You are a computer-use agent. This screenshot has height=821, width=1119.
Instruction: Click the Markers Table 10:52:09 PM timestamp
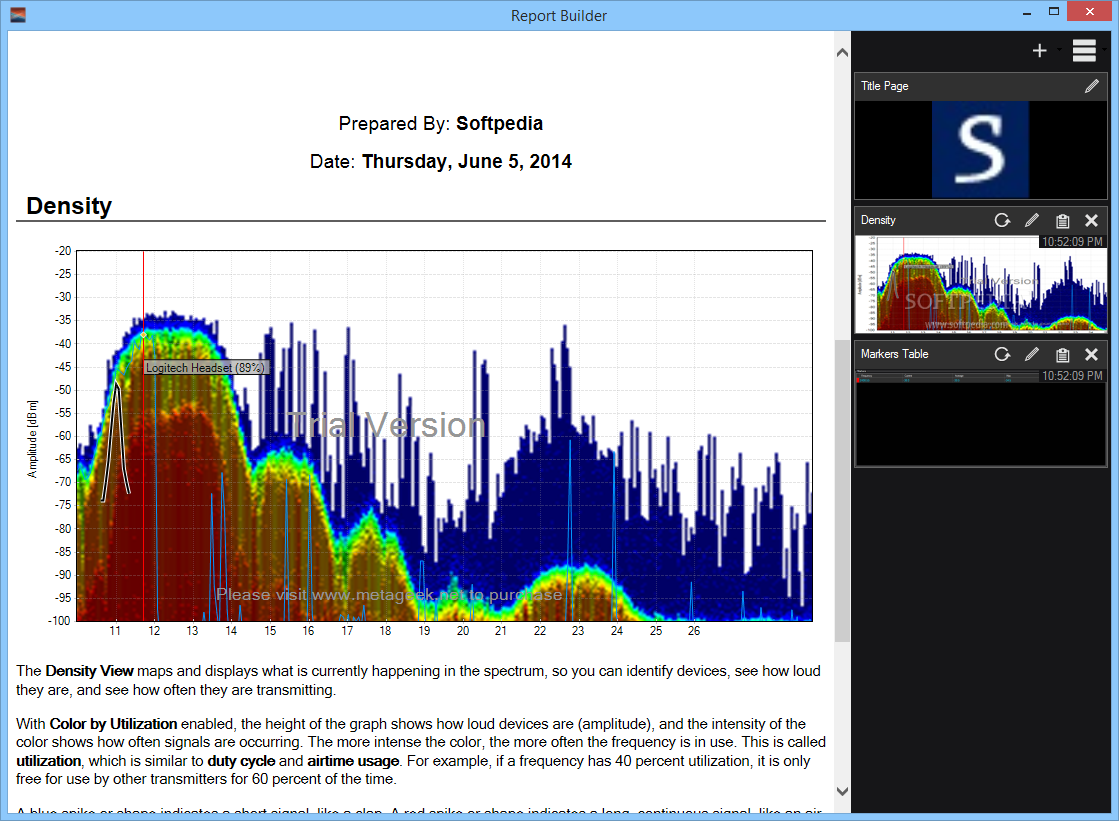pos(1072,376)
